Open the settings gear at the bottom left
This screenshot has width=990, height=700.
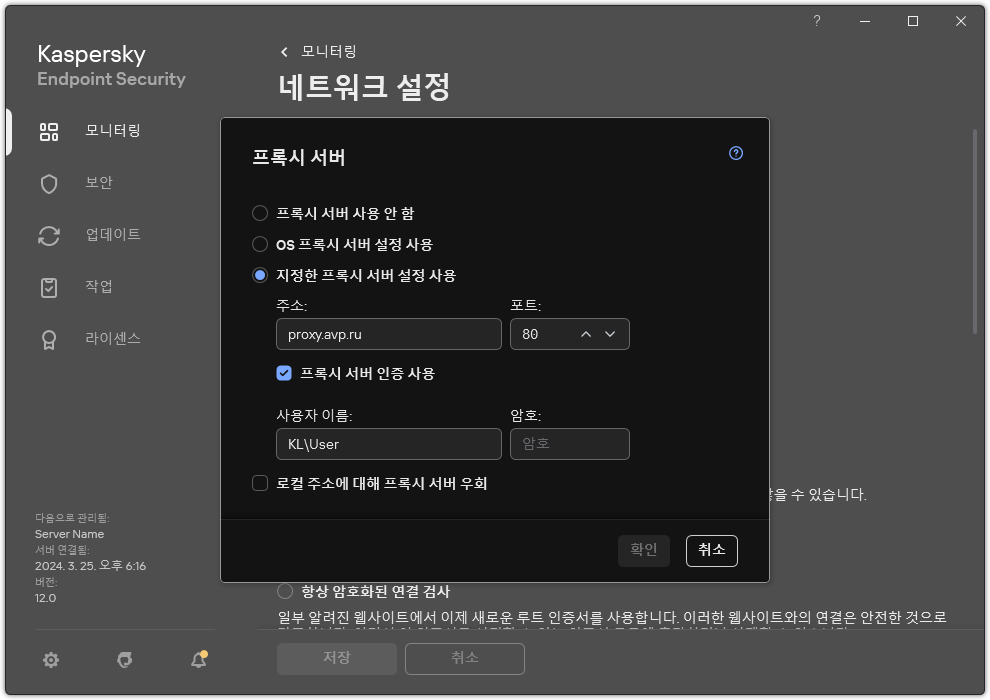pos(50,660)
